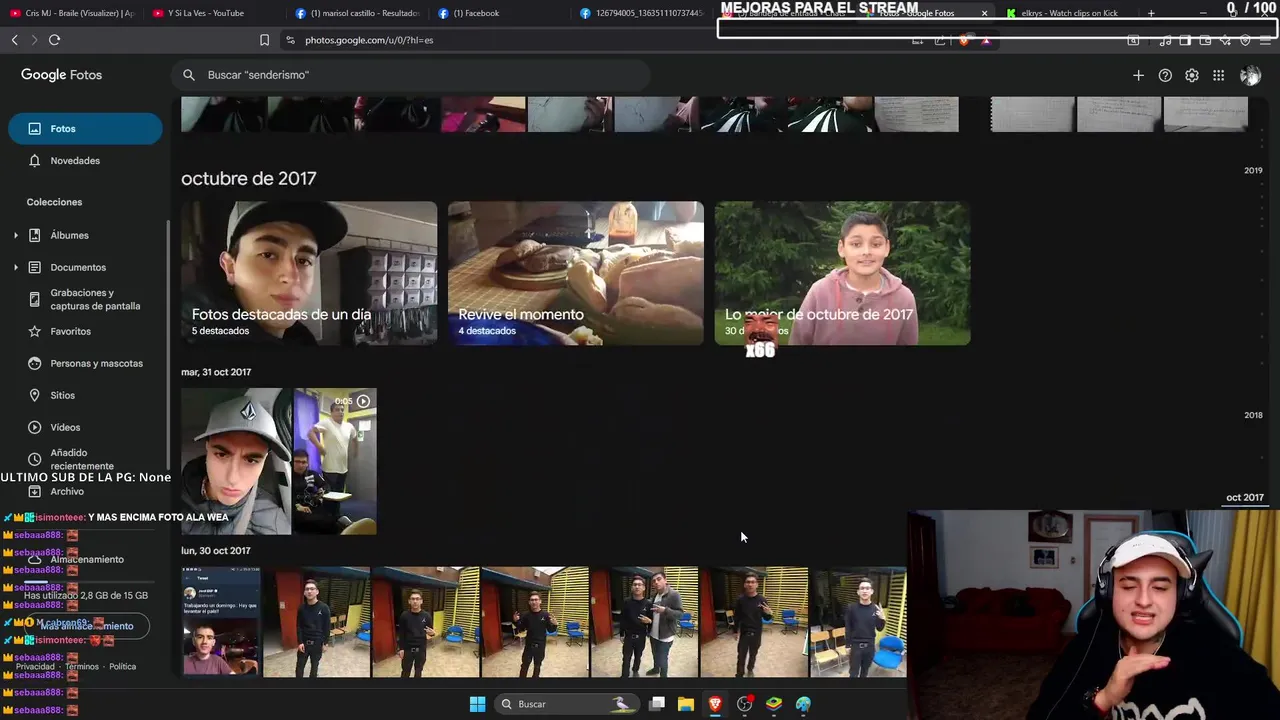Switch to Cris MJ - Braile browser tab

72,13
